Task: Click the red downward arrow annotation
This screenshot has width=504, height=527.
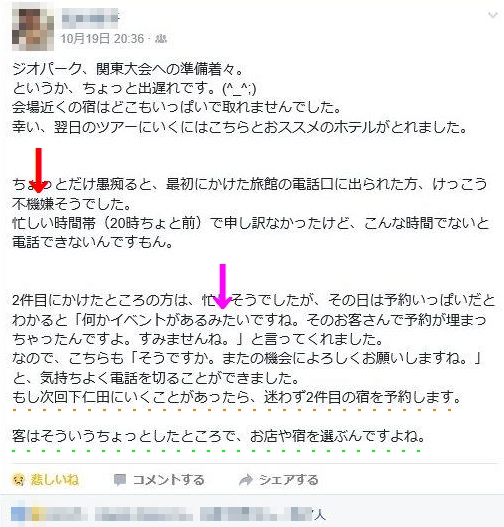Action: point(39,170)
